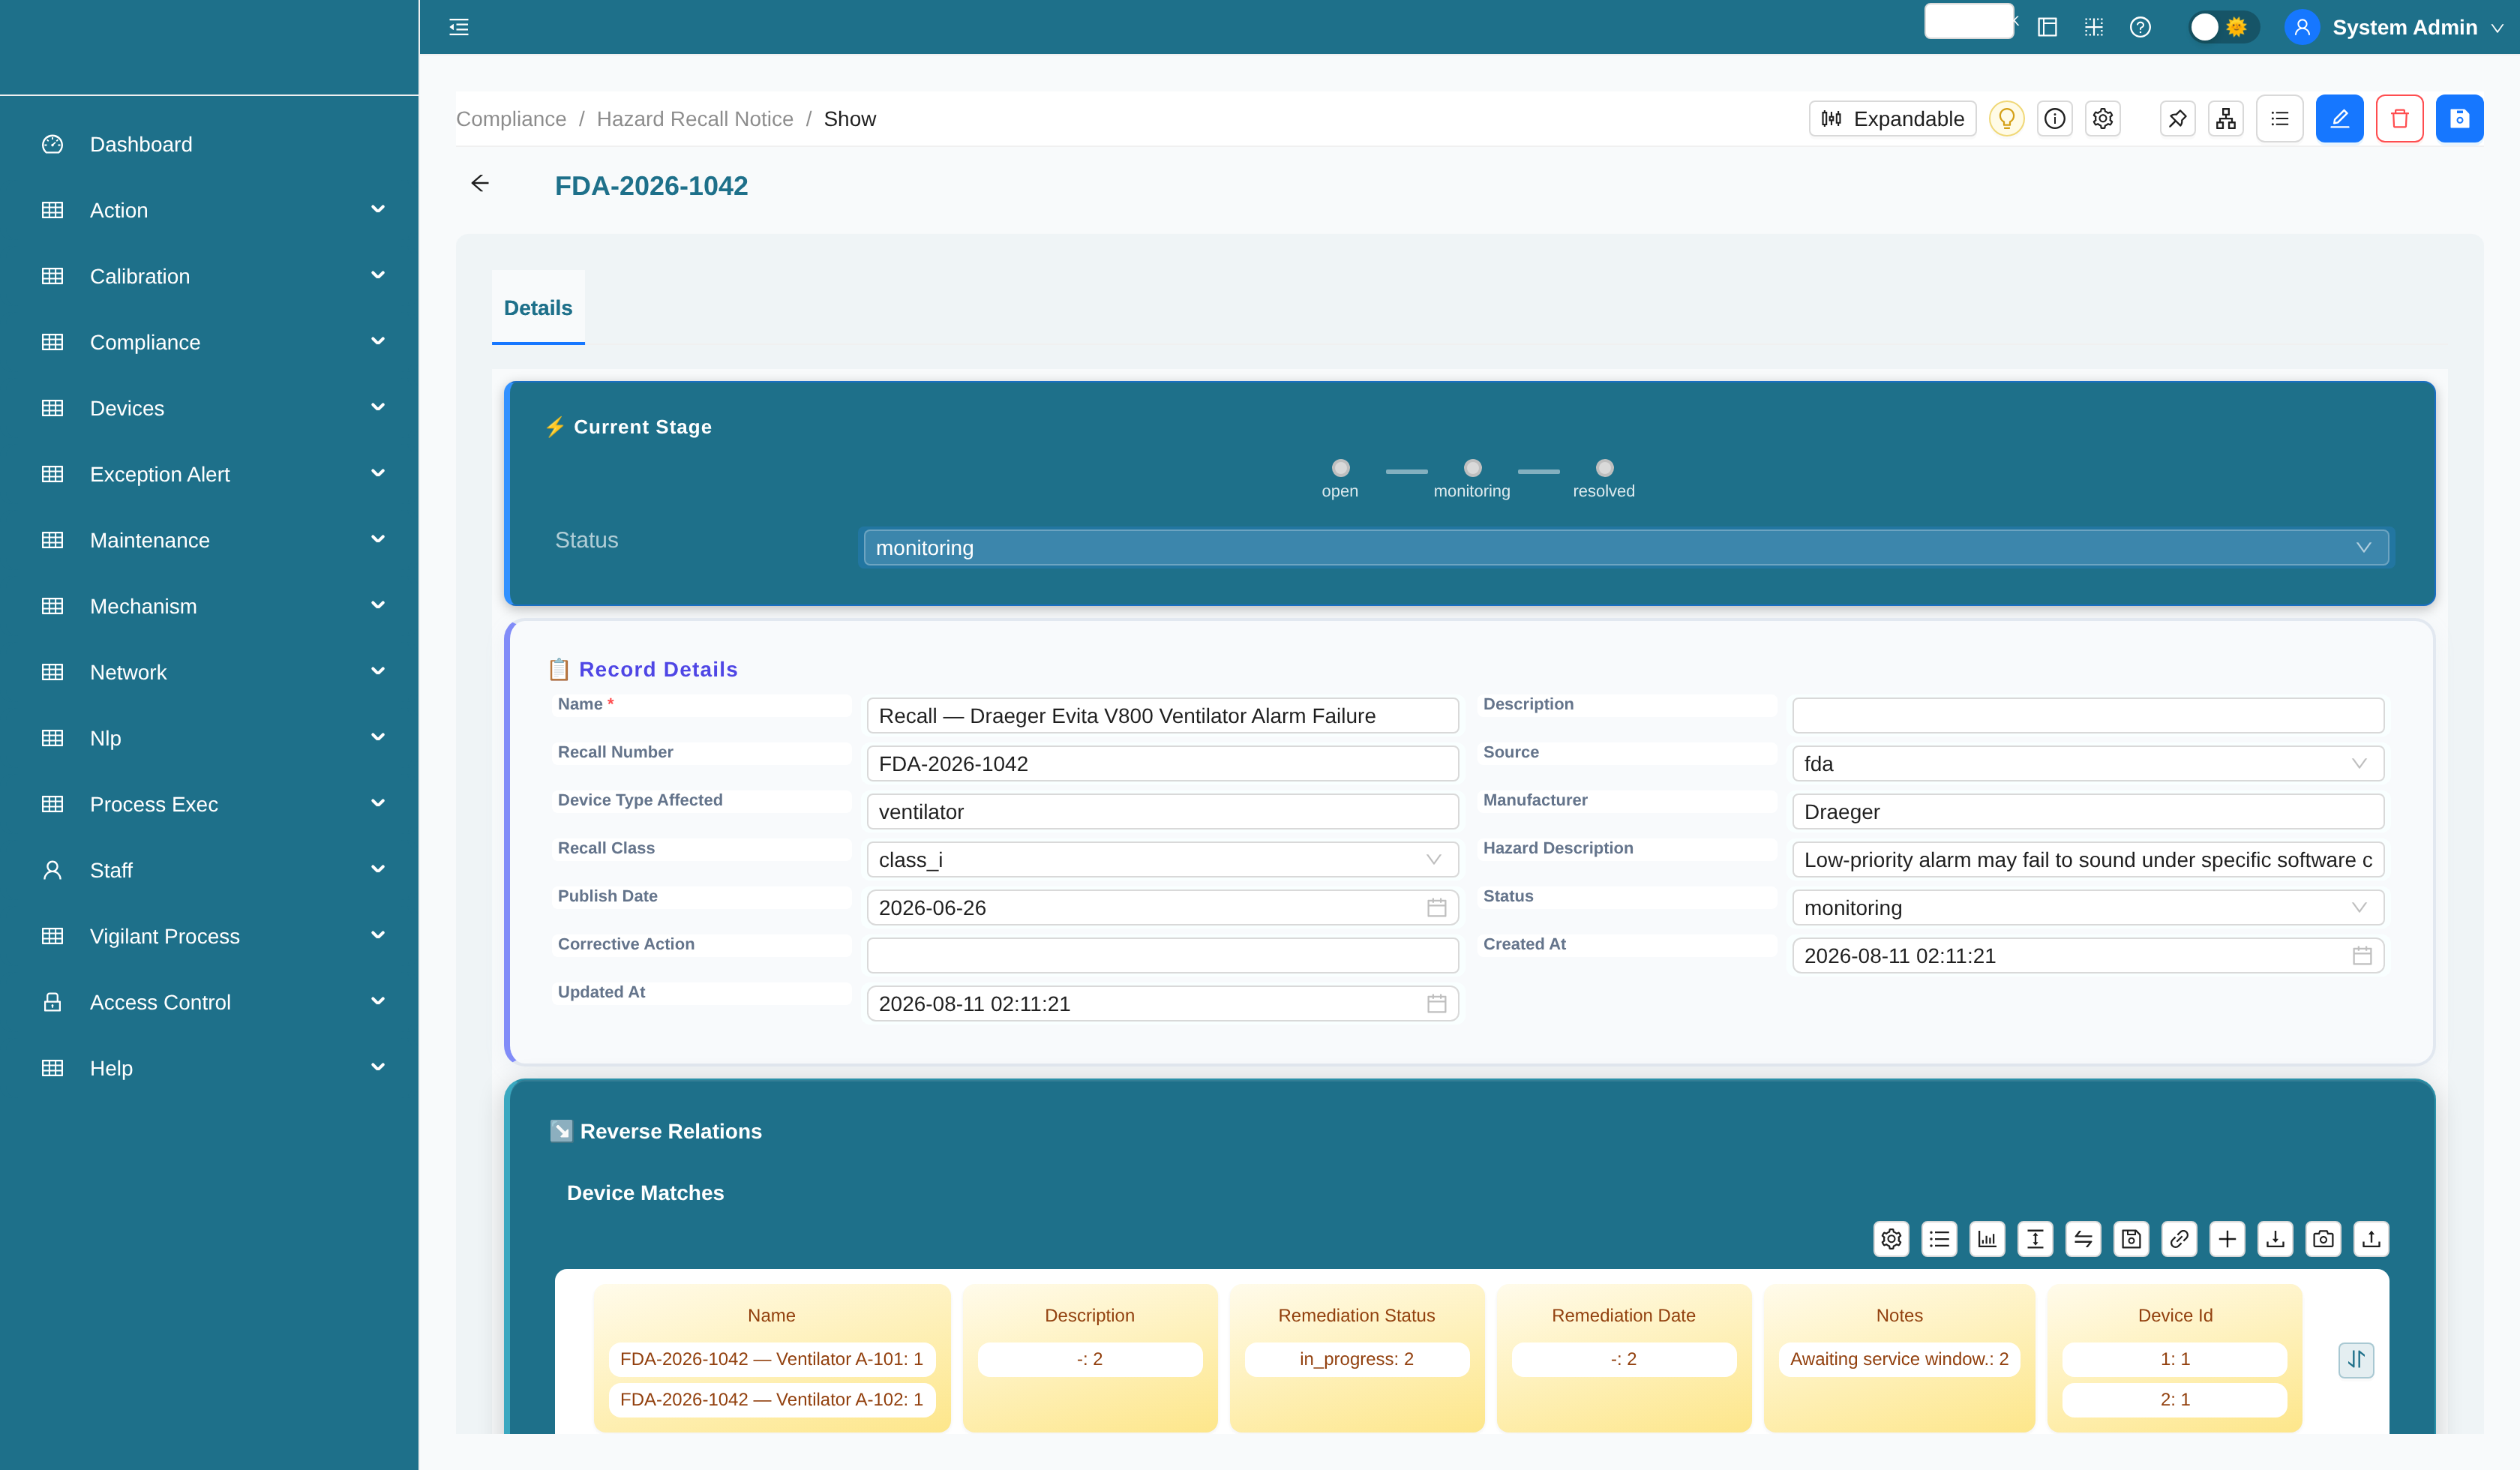
Task: Click the yellow lightbulb hints icon
Action: [x=2006, y=119]
